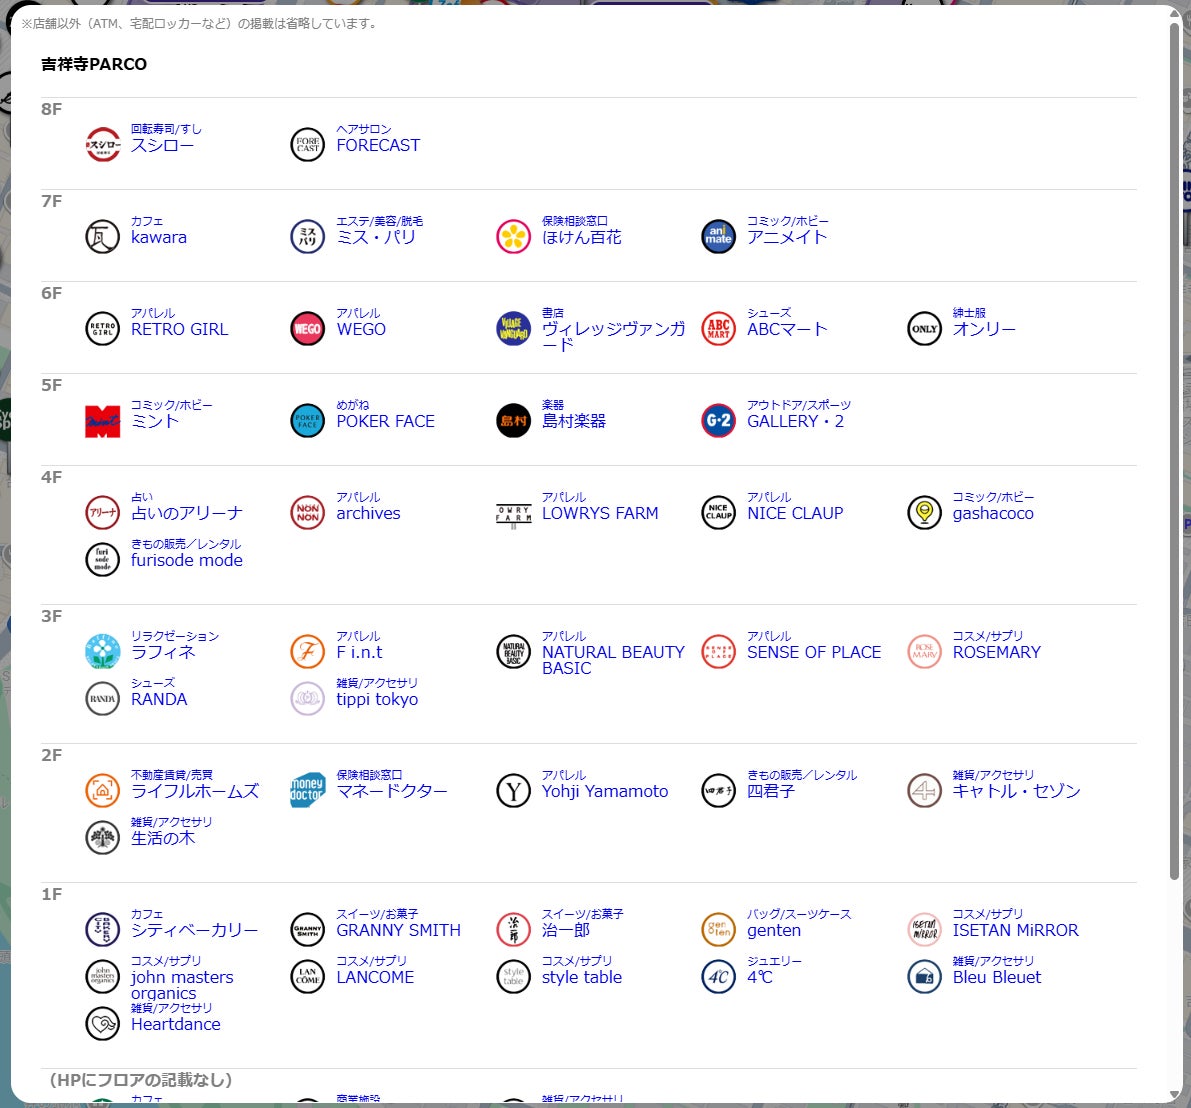Click the Heartdance heart logo icon
Viewport: 1191px width, 1108px height.
click(103, 1023)
